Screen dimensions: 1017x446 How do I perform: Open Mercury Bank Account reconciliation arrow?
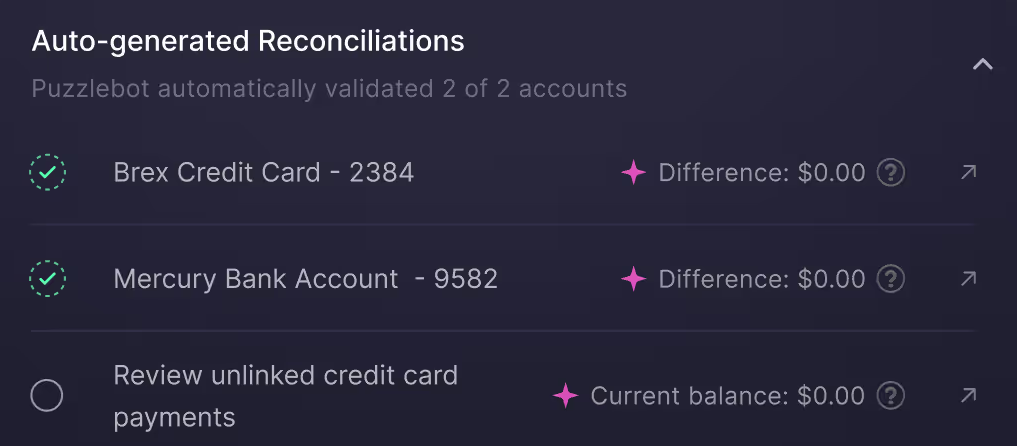(967, 279)
